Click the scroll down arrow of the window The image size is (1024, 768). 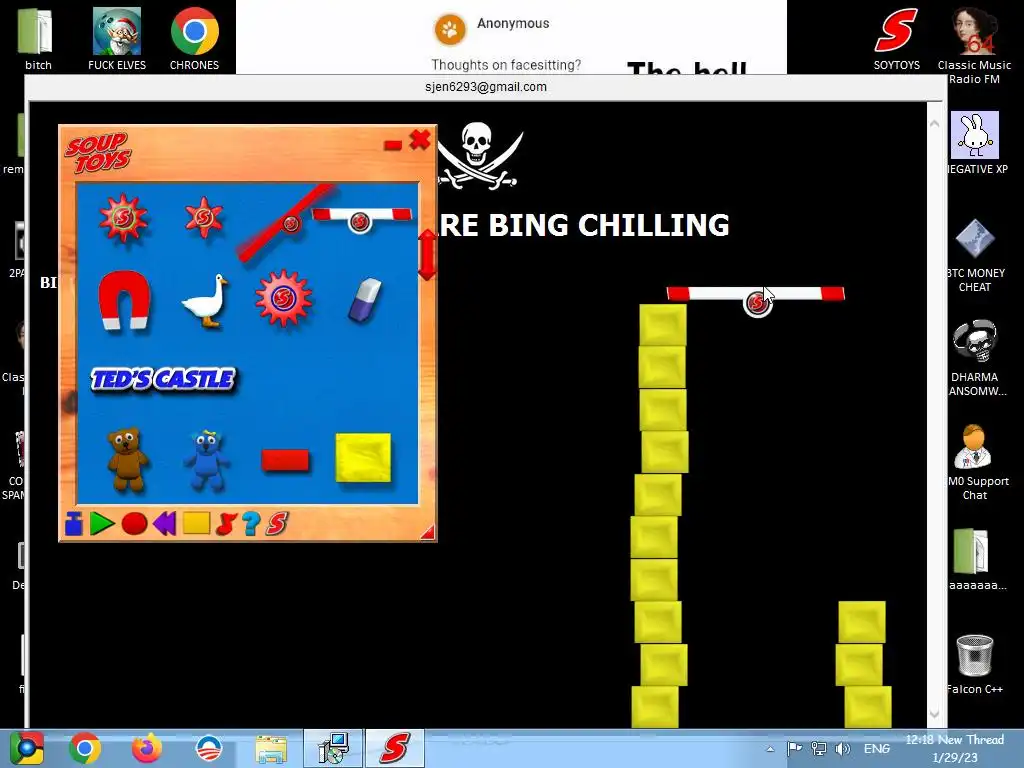935,714
